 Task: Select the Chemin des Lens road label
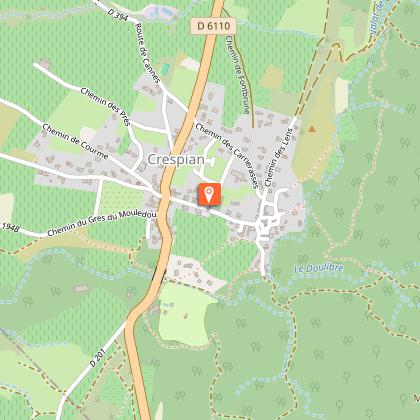pyautogui.click(x=278, y=157)
